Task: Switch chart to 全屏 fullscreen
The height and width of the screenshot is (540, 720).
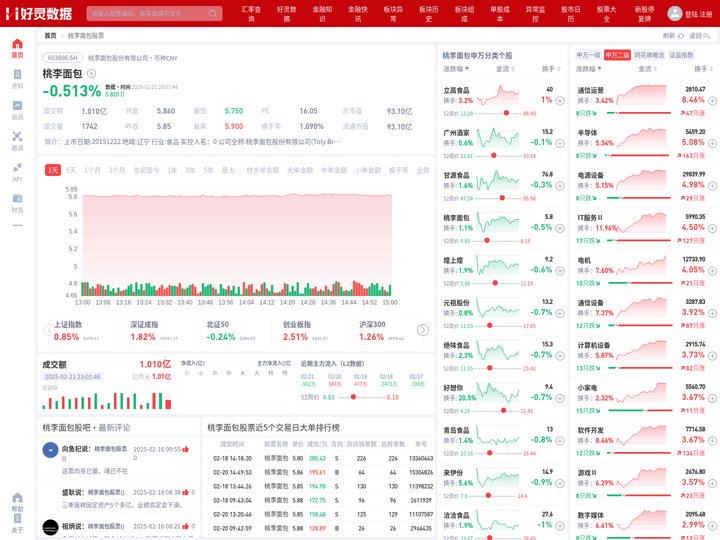Action: tap(422, 170)
